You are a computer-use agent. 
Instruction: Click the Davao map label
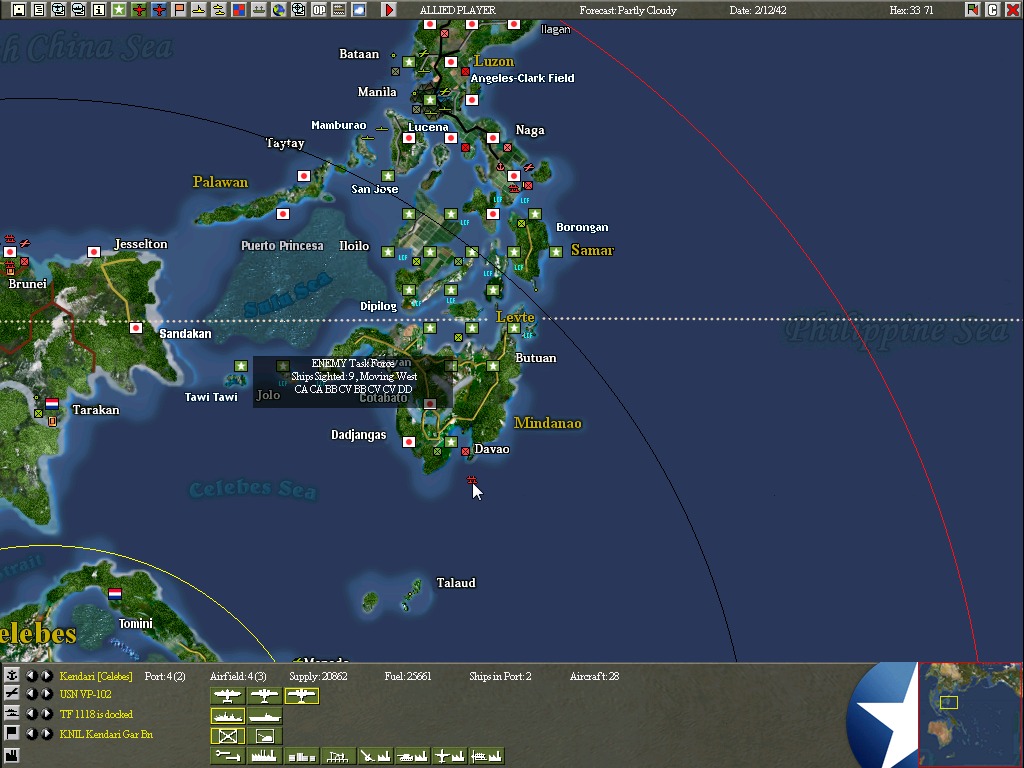[x=492, y=449]
